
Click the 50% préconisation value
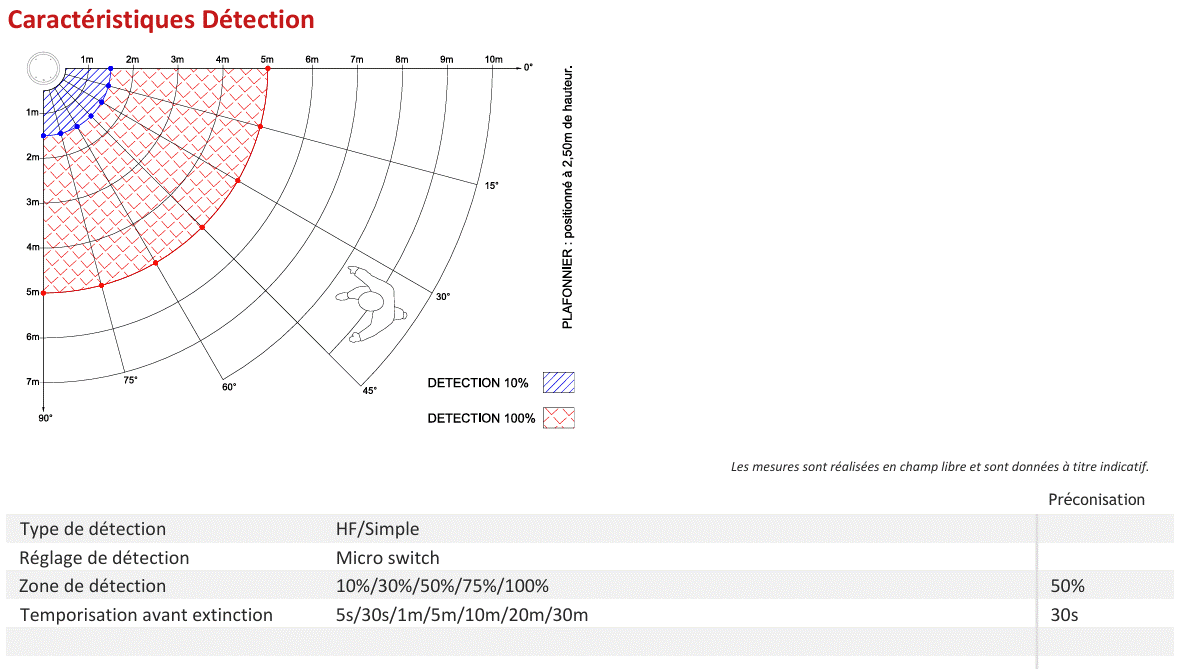click(x=1067, y=586)
